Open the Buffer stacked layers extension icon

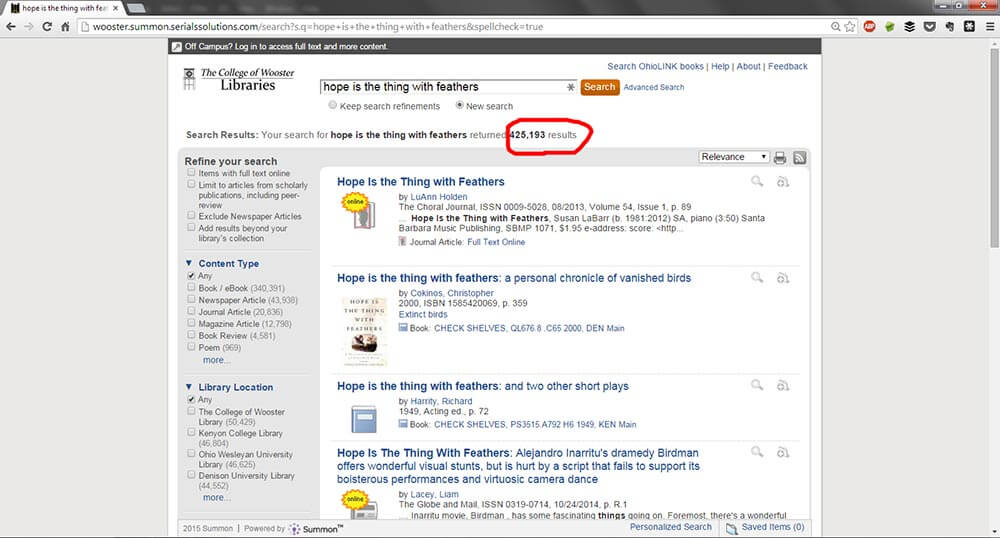point(909,27)
